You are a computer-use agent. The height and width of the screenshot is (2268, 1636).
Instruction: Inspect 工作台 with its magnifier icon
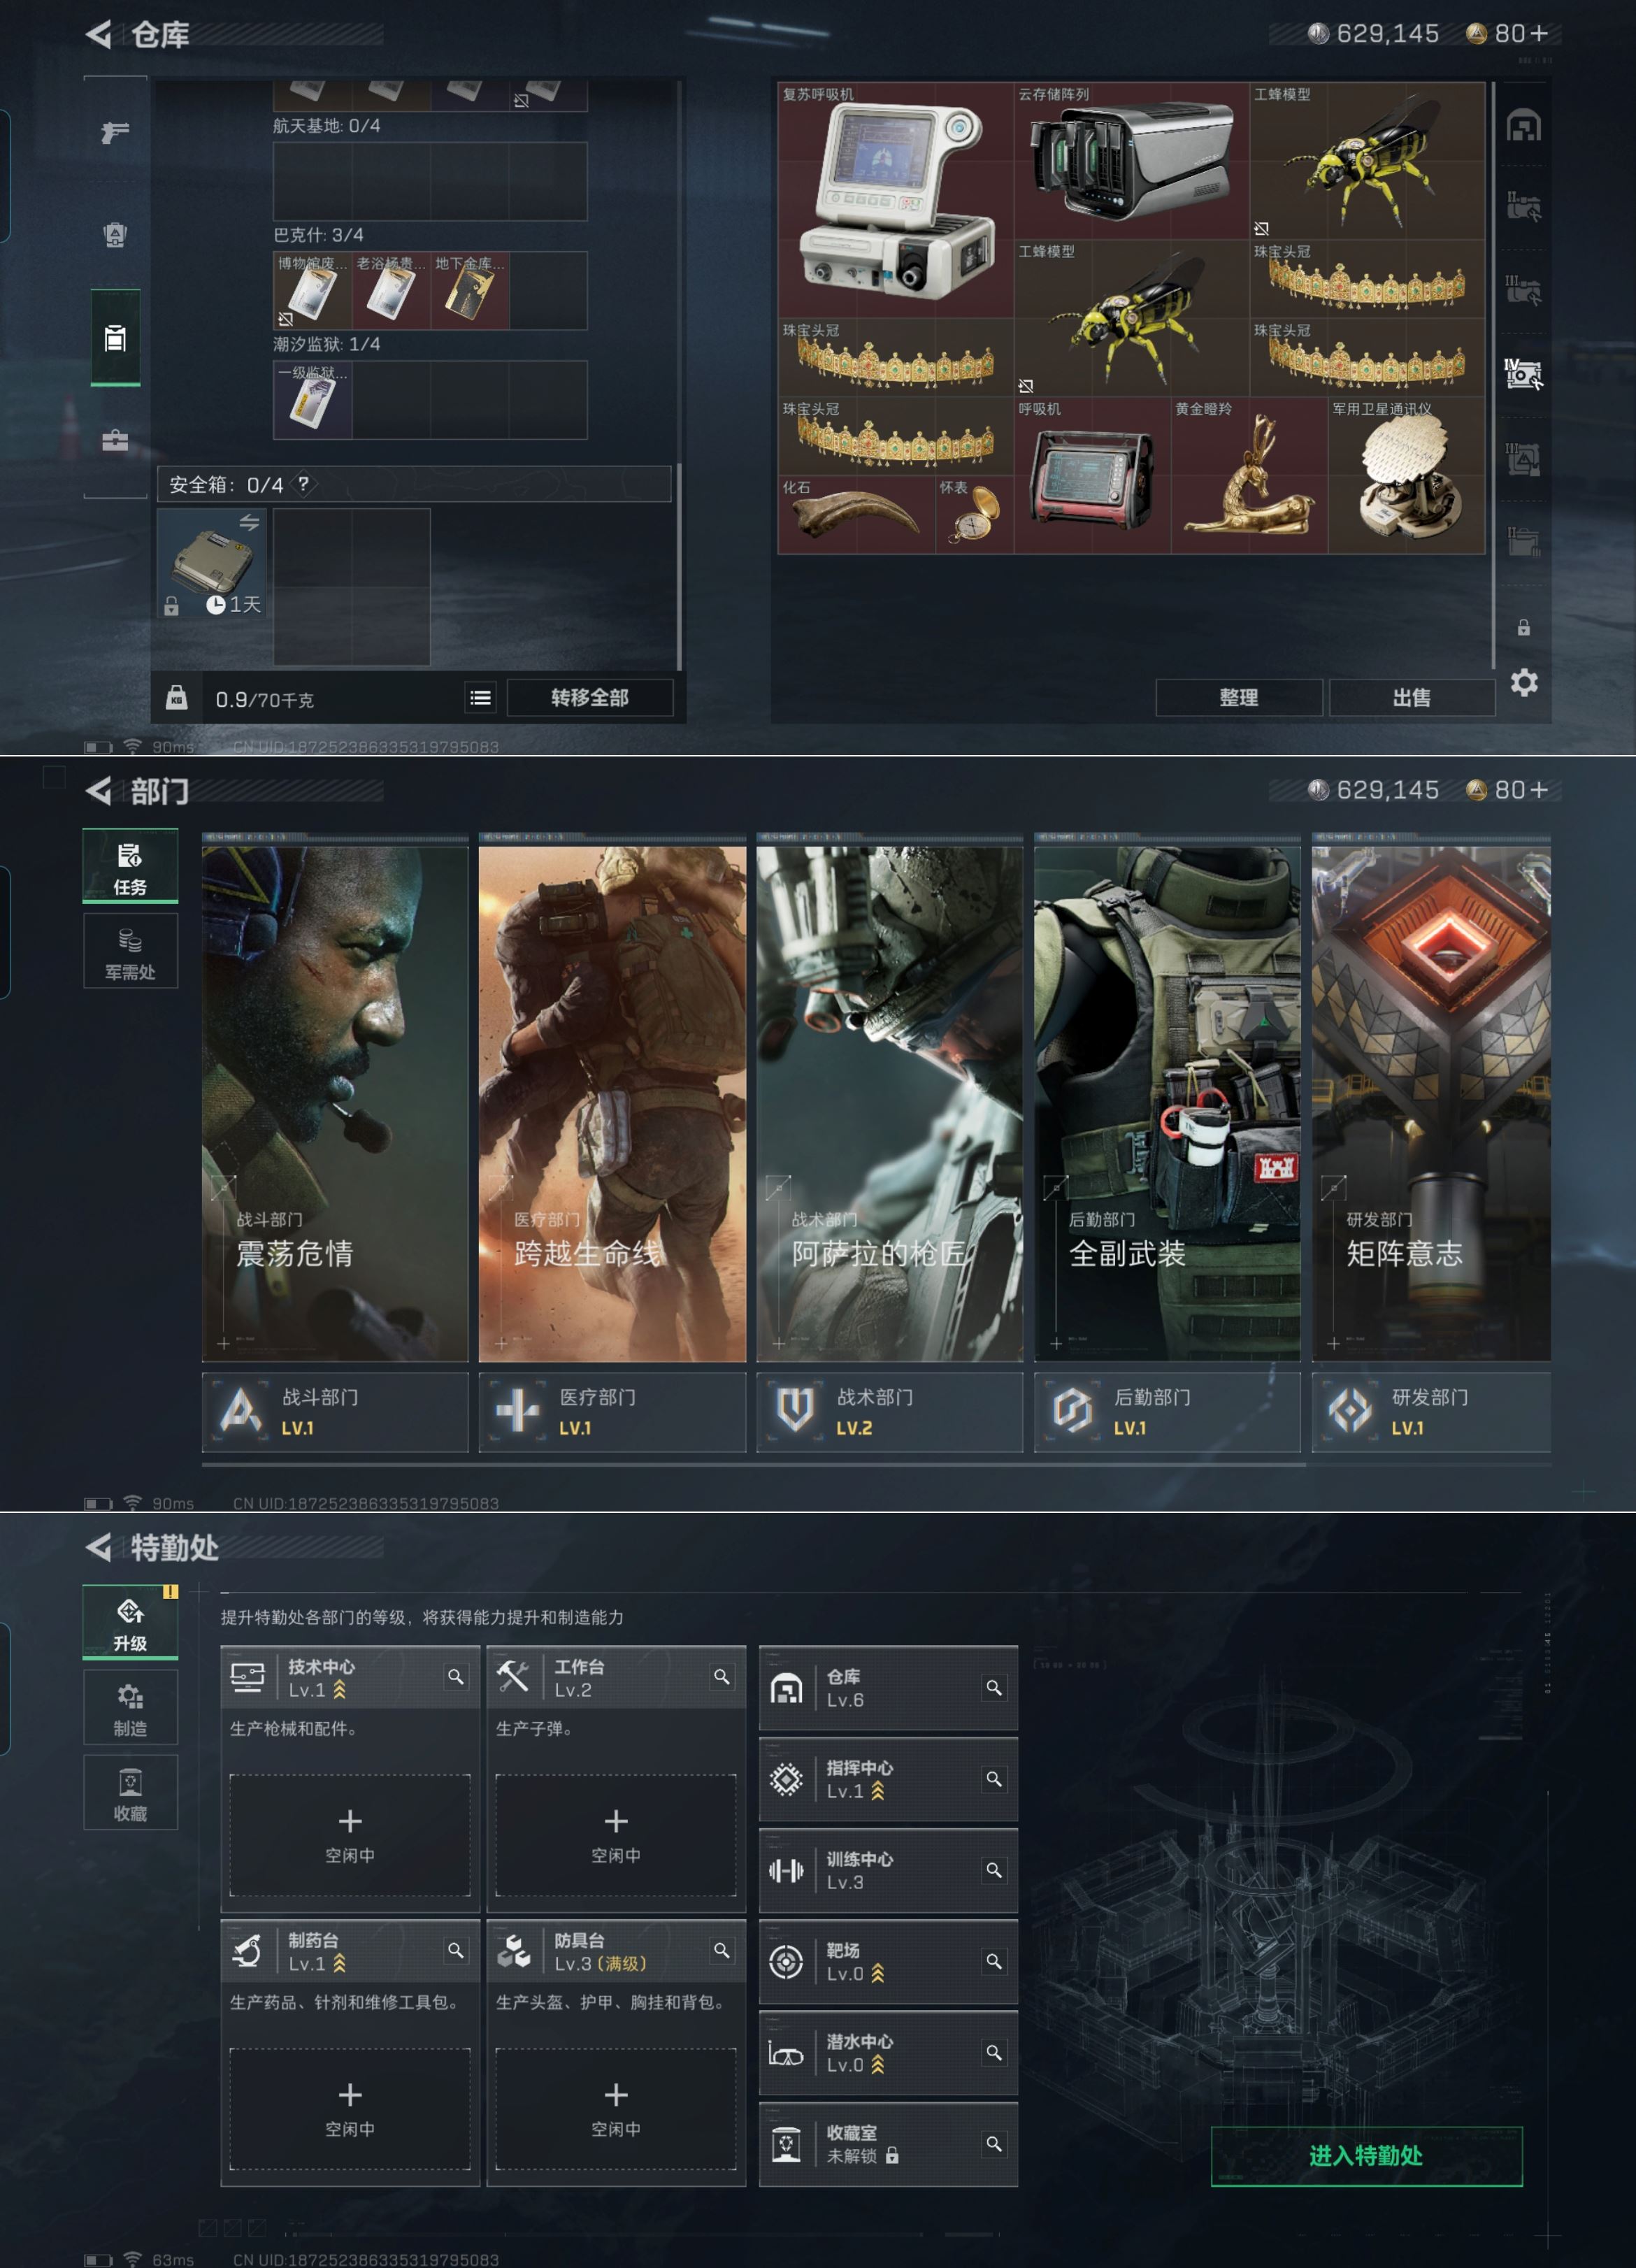click(721, 1677)
